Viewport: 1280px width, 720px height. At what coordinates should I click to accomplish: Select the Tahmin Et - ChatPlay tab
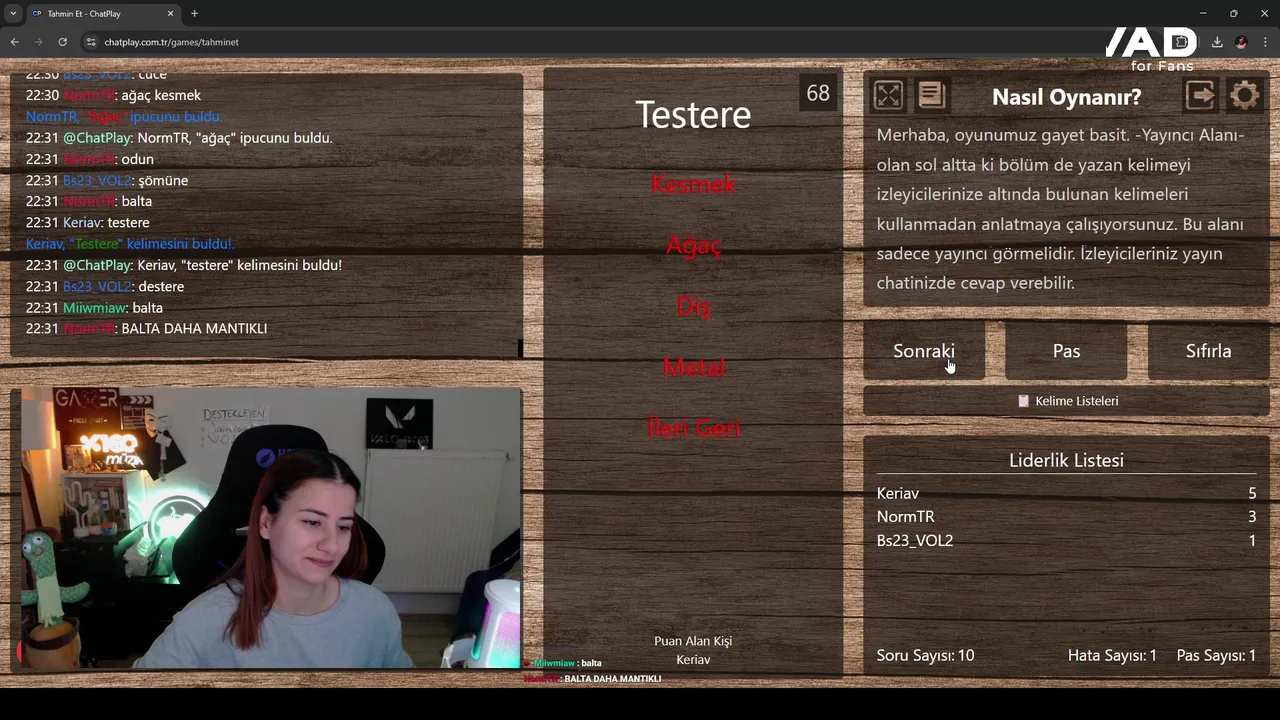click(x=102, y=13)
